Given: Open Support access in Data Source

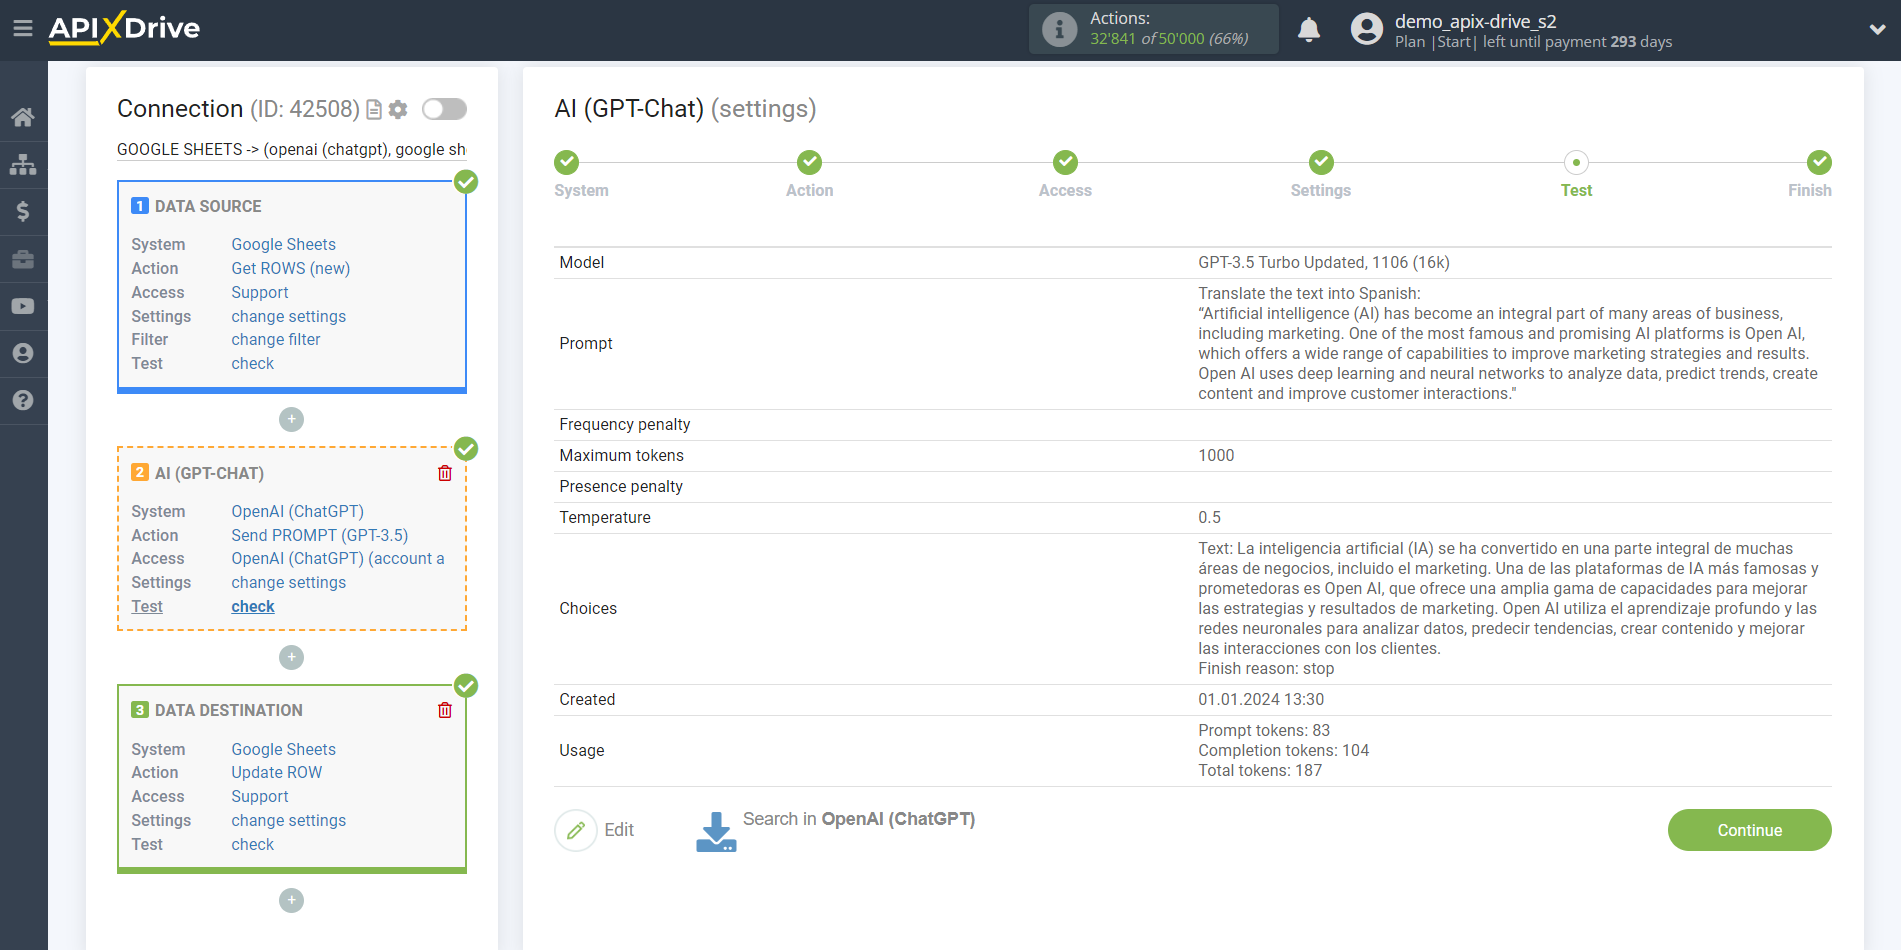Looking at the screenshot, I should (259, 292).
